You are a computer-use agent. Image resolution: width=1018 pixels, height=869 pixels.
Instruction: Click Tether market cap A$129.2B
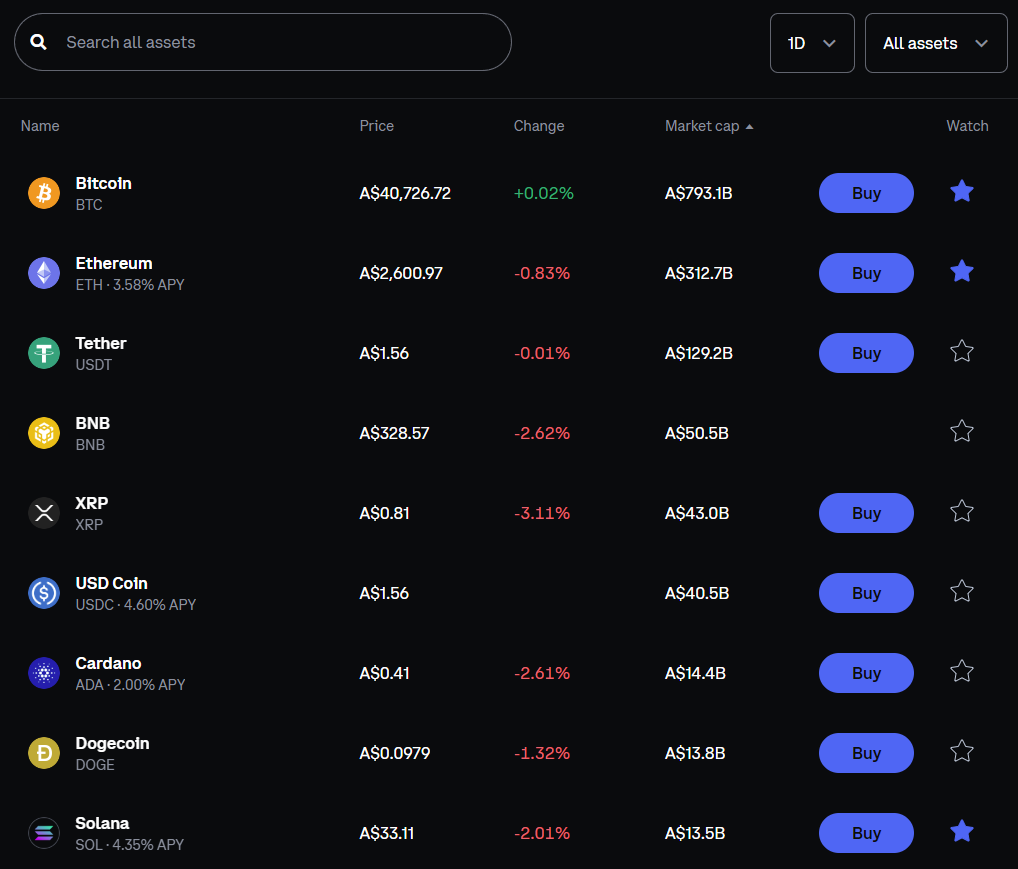(699, 353)
